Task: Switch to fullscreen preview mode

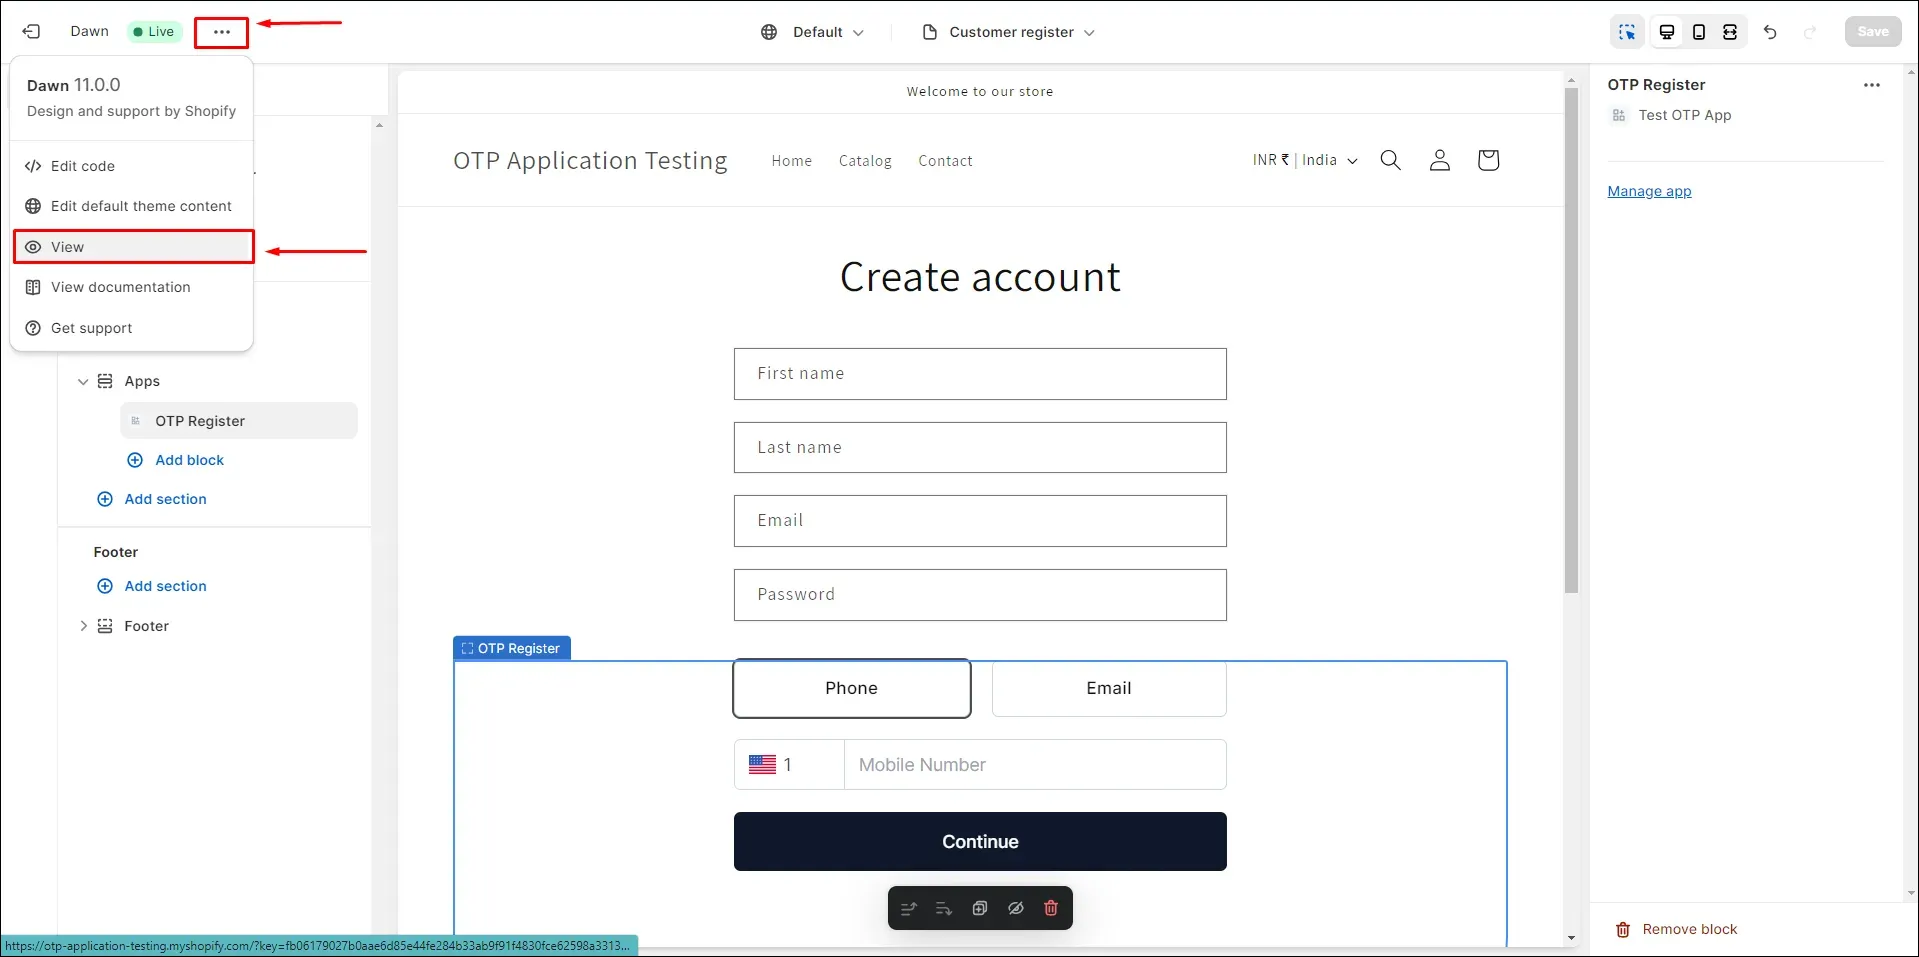Action: pos(1730,32)
